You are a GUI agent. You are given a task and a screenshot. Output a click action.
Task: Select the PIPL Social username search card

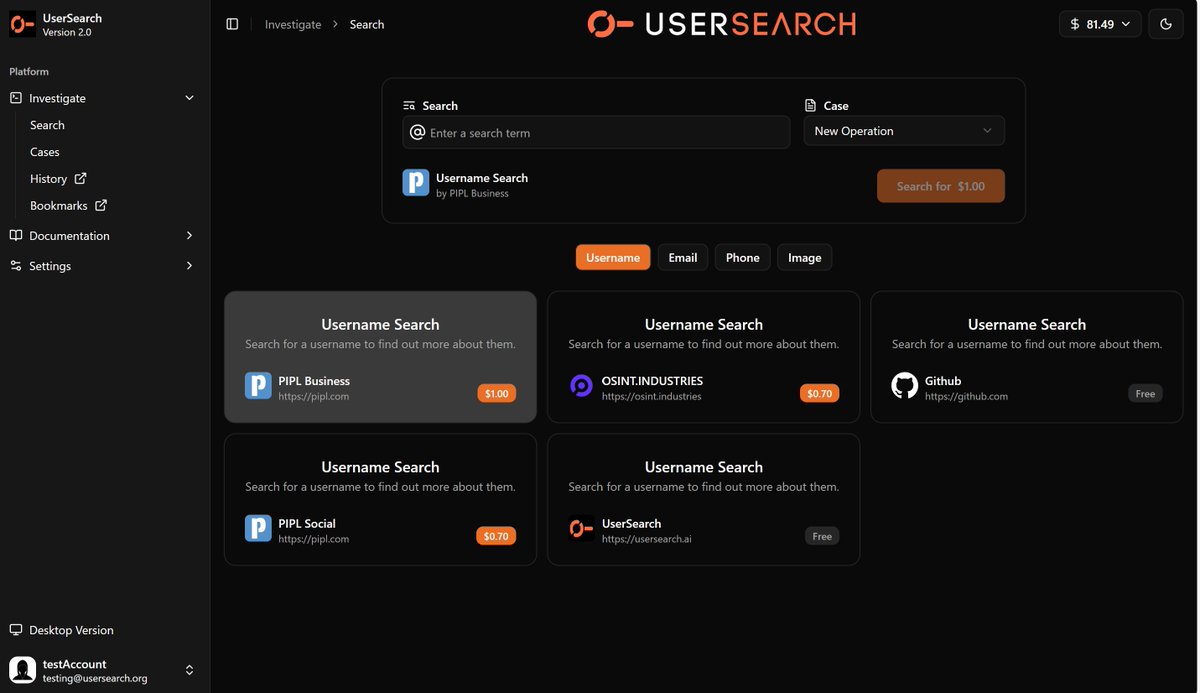[380, 499]
